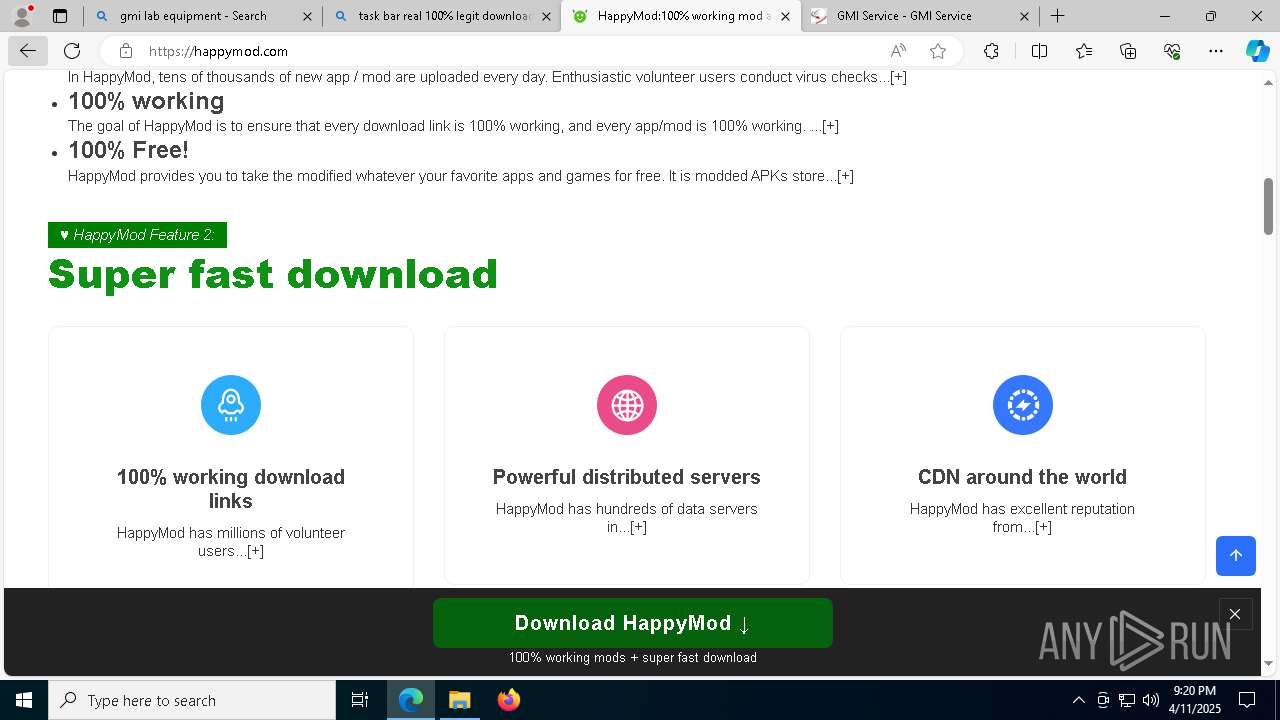Open the Favorites list icon
This screenshot has width=1280, height=720.
pyautogui.click(x=1084, y=51)
